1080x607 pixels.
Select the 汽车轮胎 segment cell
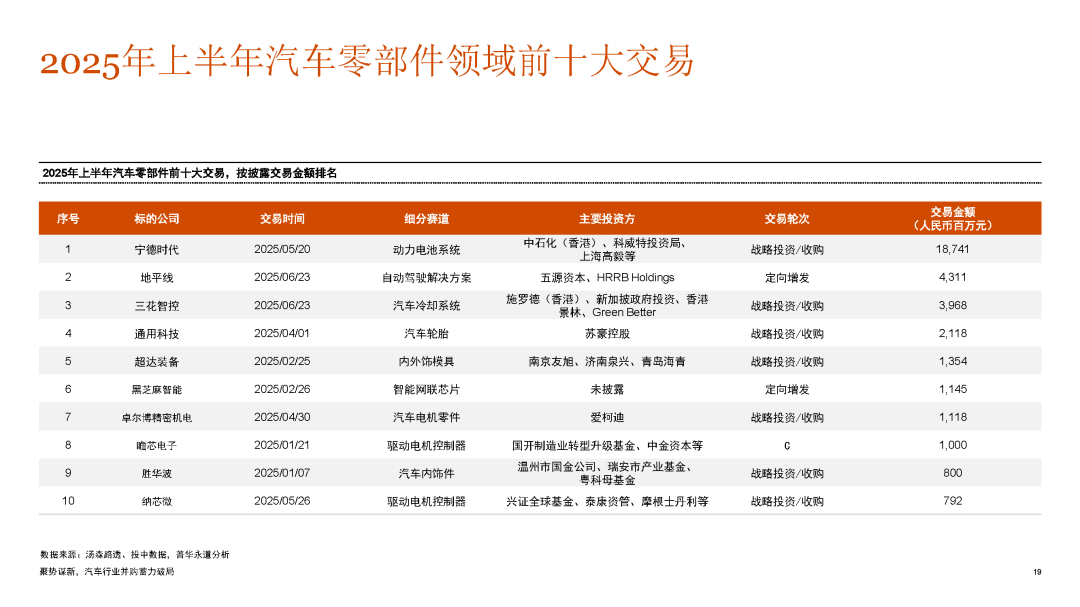click(426, 333)
